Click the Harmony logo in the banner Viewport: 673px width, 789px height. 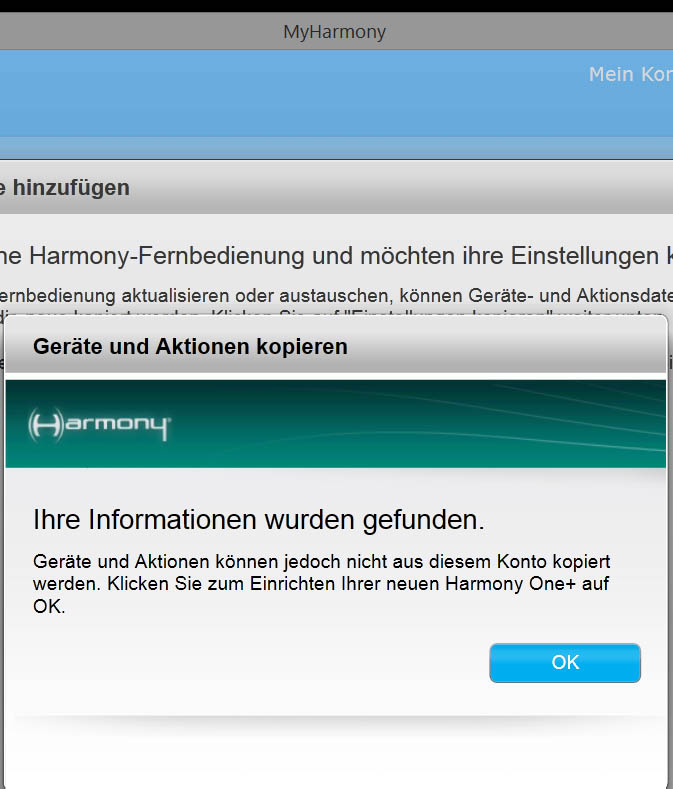coord(100,425)
